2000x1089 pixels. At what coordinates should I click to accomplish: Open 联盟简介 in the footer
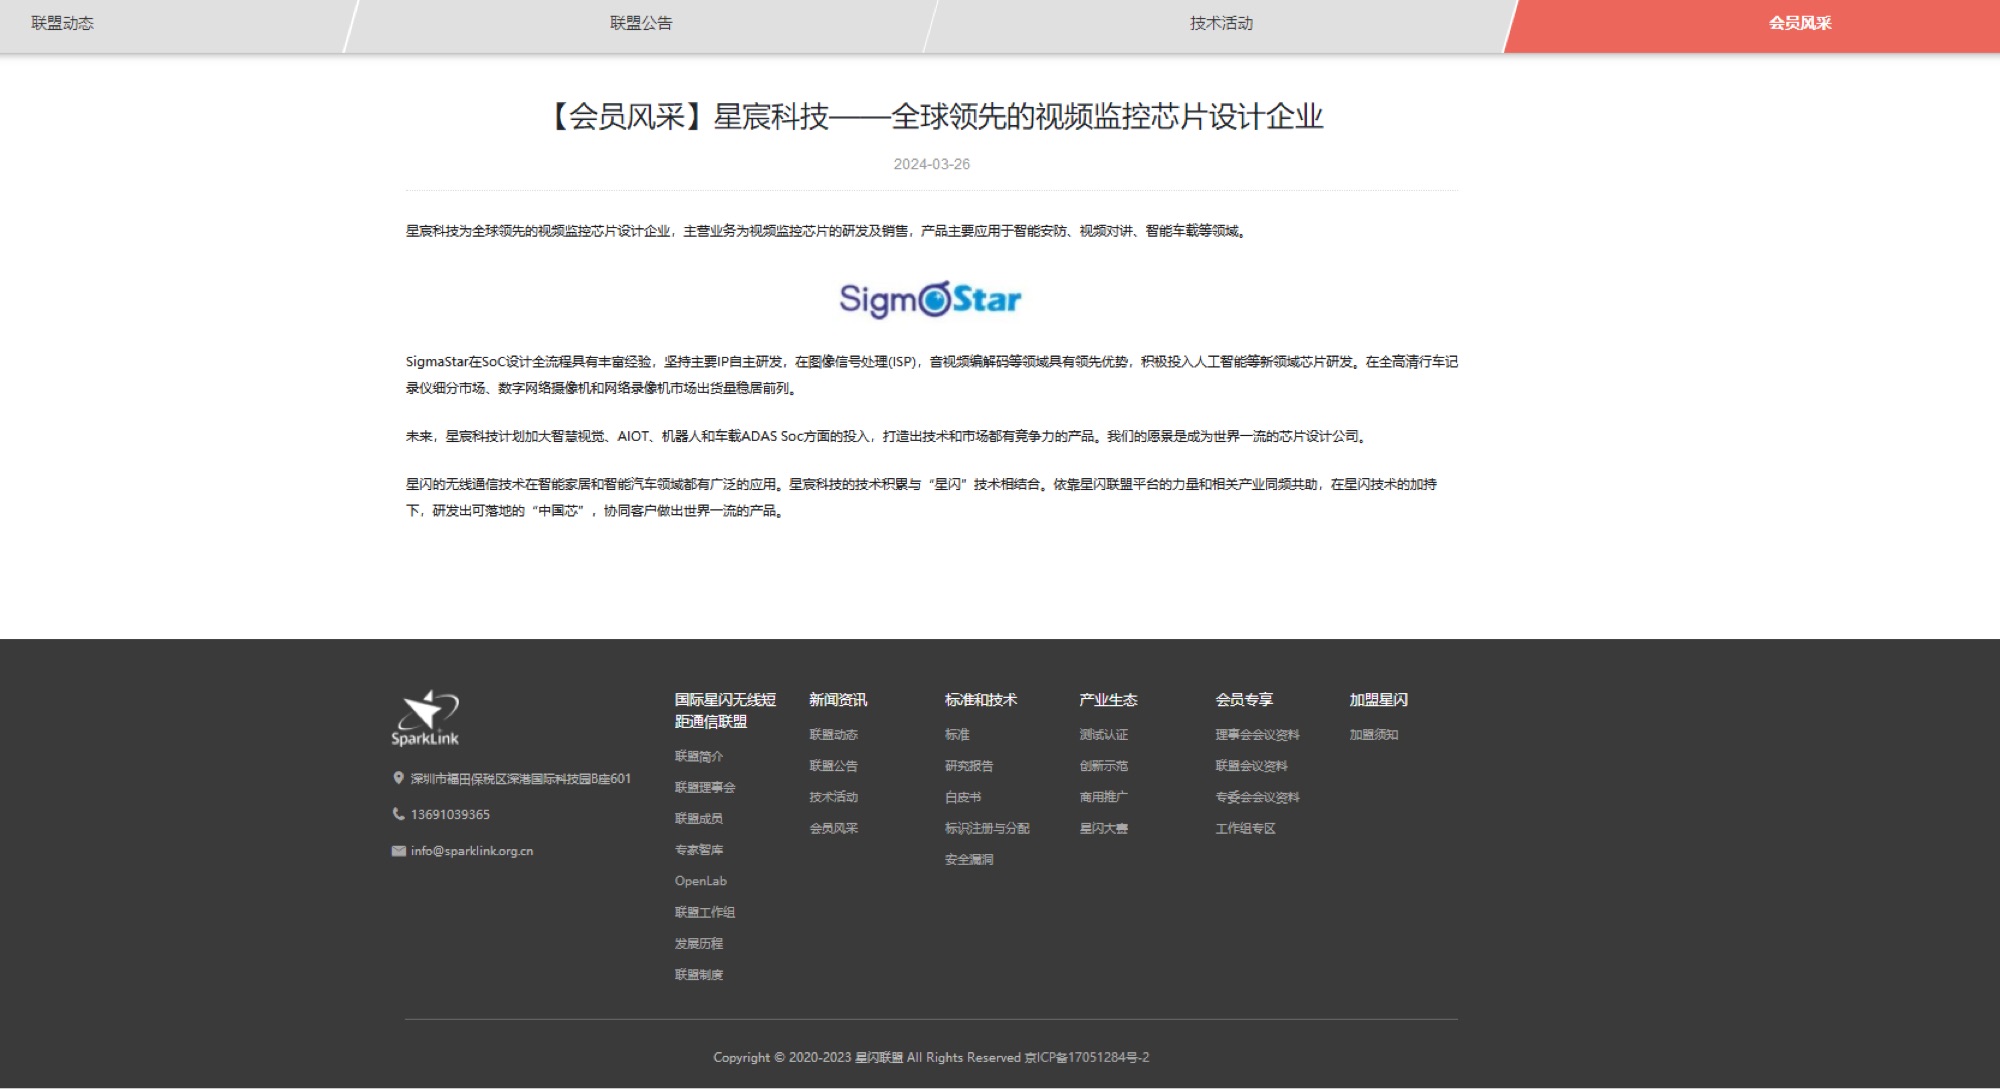click(x=698, y=756)
